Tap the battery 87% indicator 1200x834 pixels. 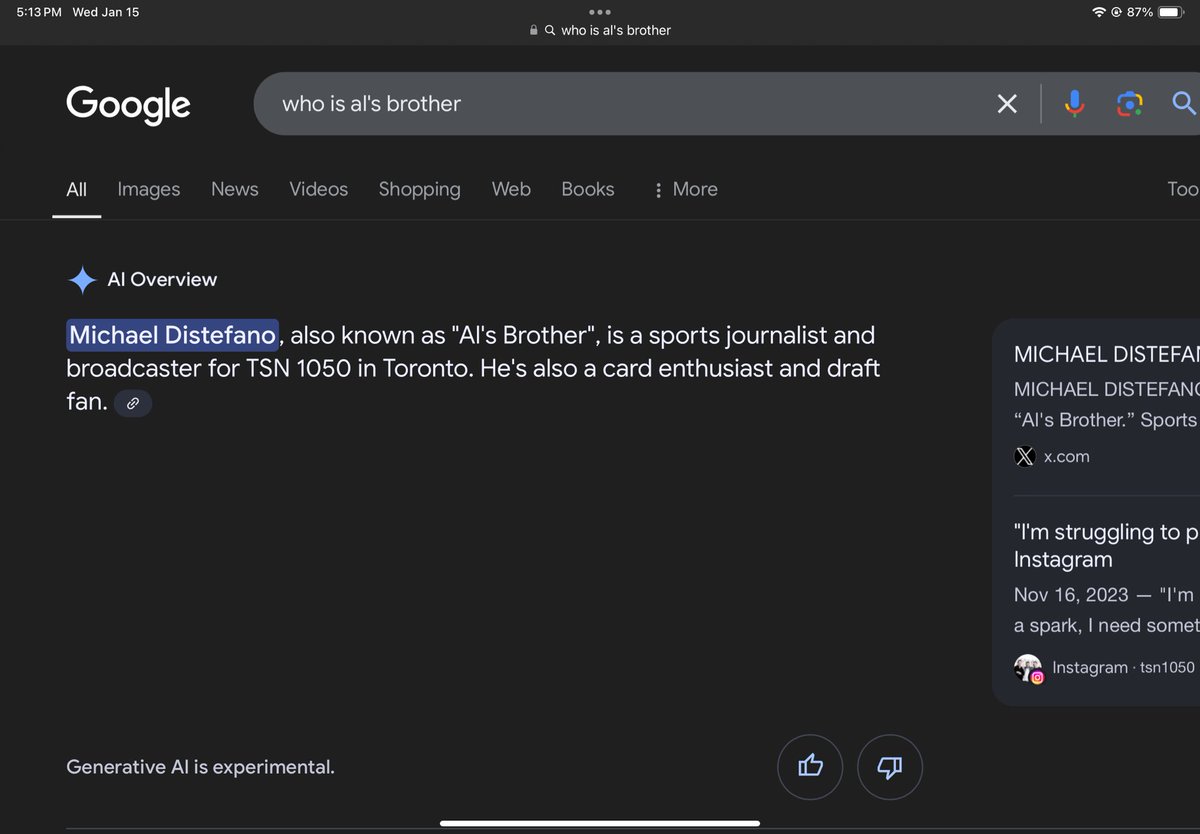(x=1156, y=12)
